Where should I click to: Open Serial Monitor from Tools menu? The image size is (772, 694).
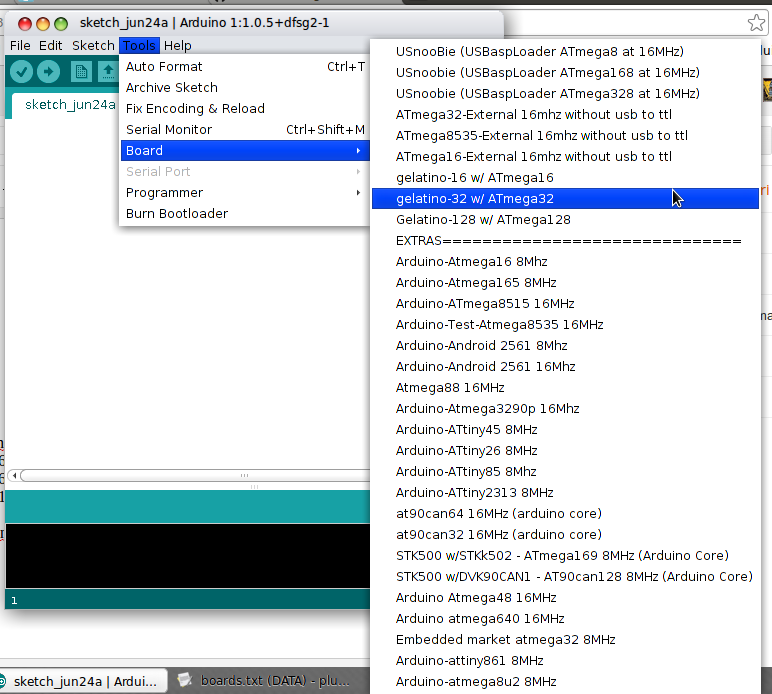tap(245, 129)
